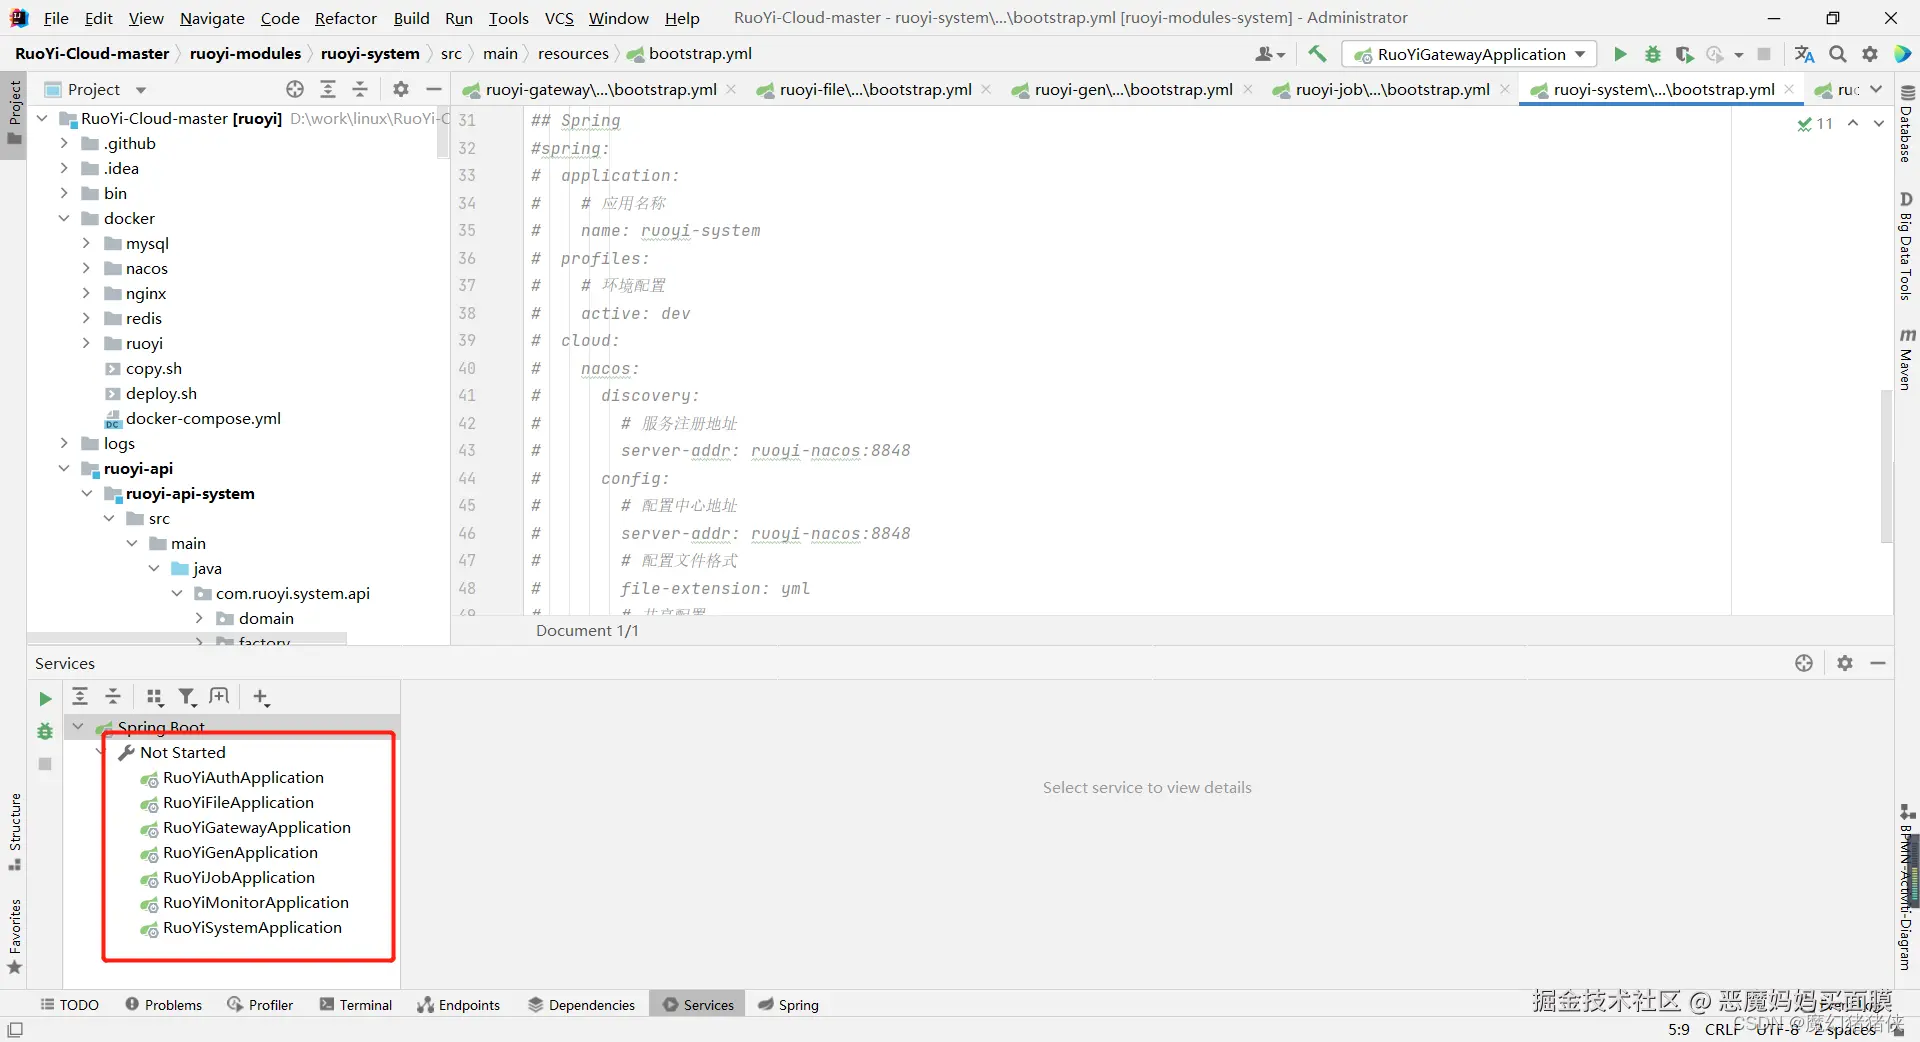This screenshot has width=1920, height=1042.
Task: Open Project panel options gear
Action: click(401, 89)
